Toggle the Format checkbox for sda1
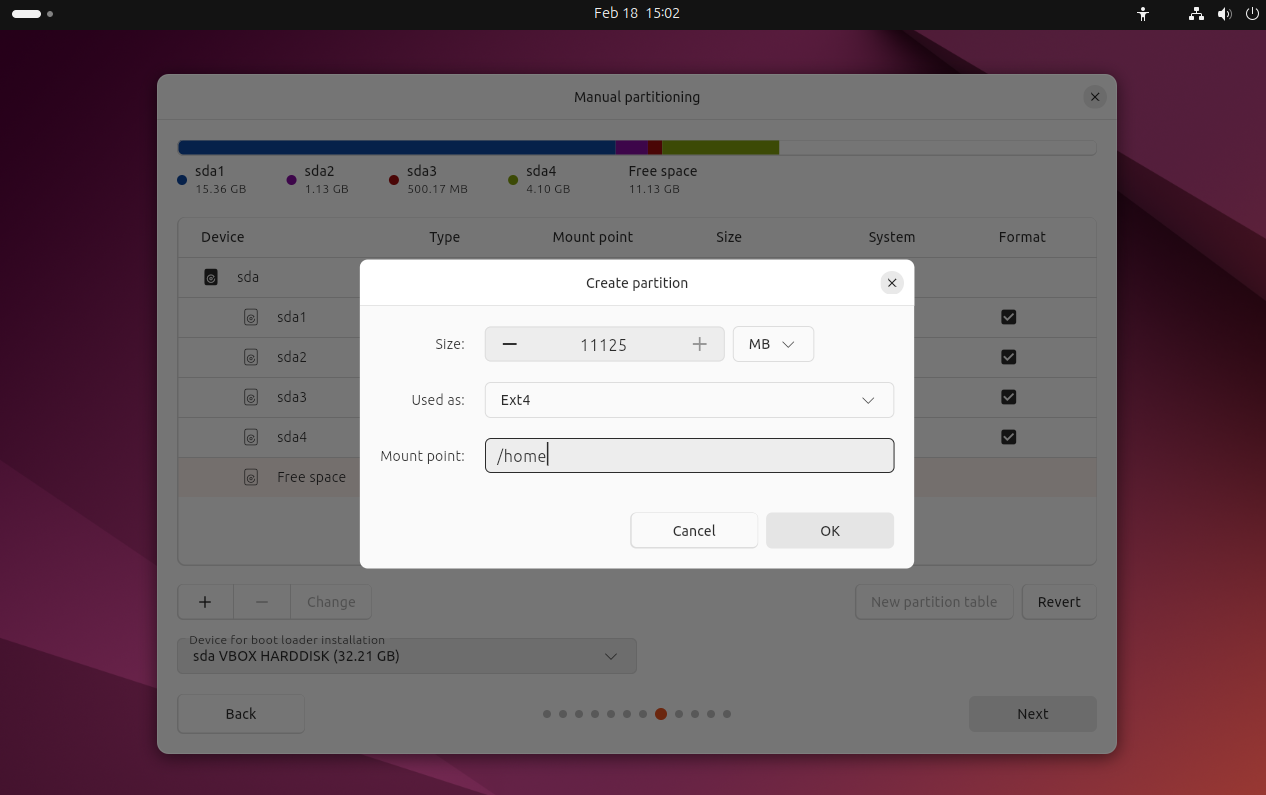1266x795 pixels. click(x=1008, y=317)
